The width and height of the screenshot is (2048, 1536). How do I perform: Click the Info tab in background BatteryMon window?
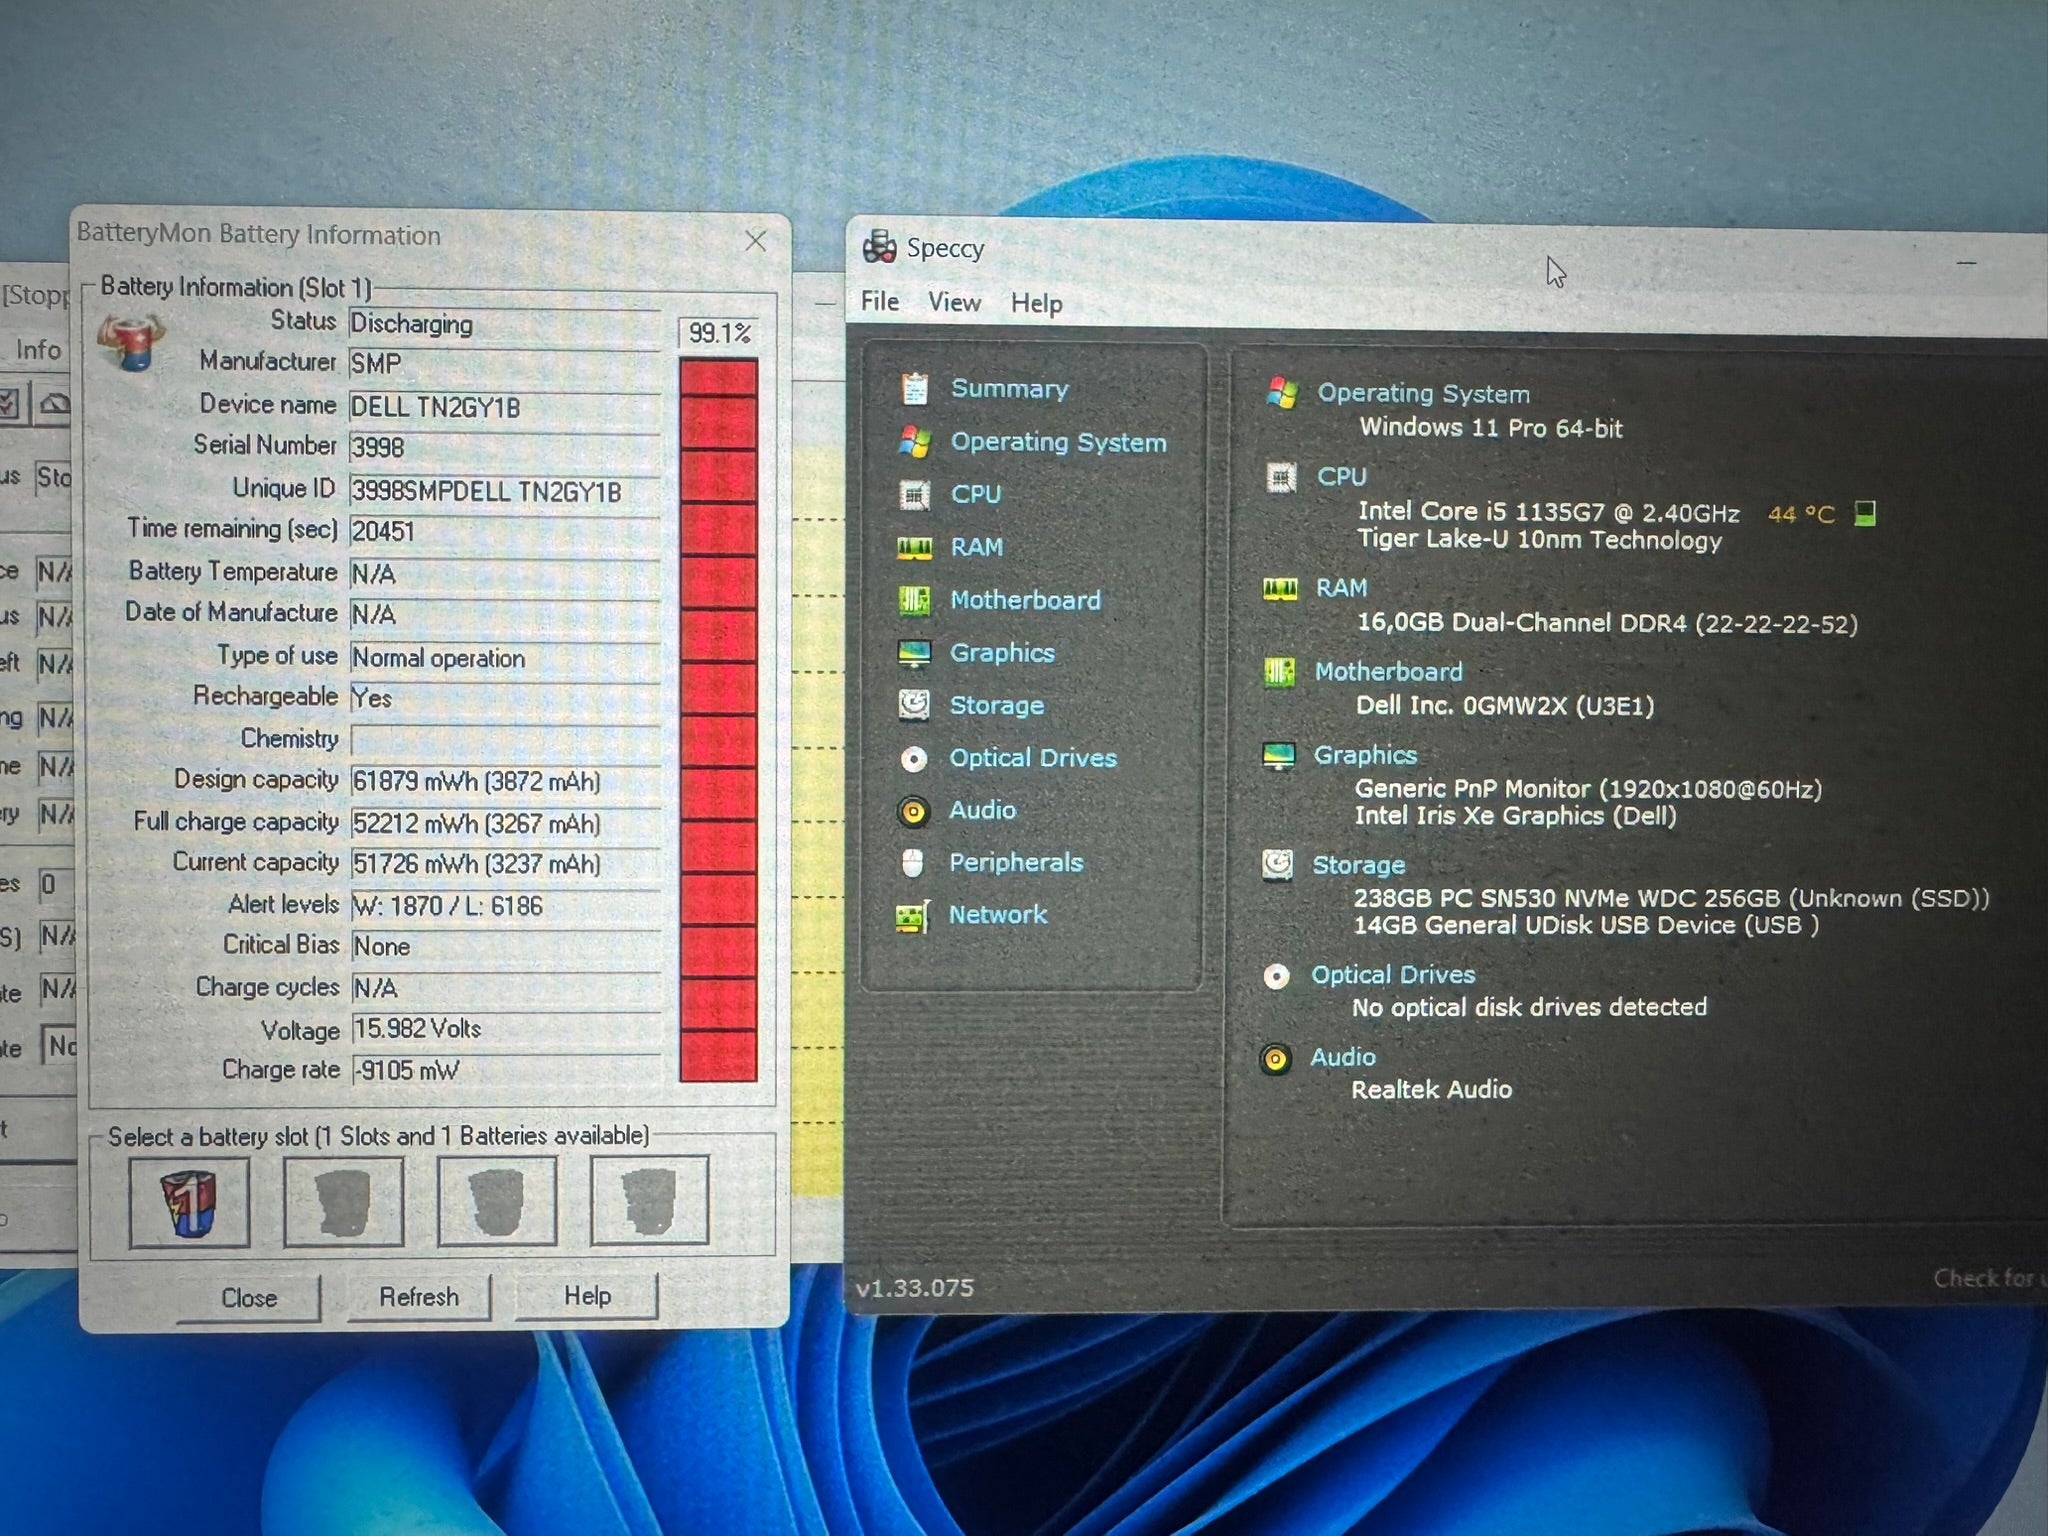pos(38,349)
